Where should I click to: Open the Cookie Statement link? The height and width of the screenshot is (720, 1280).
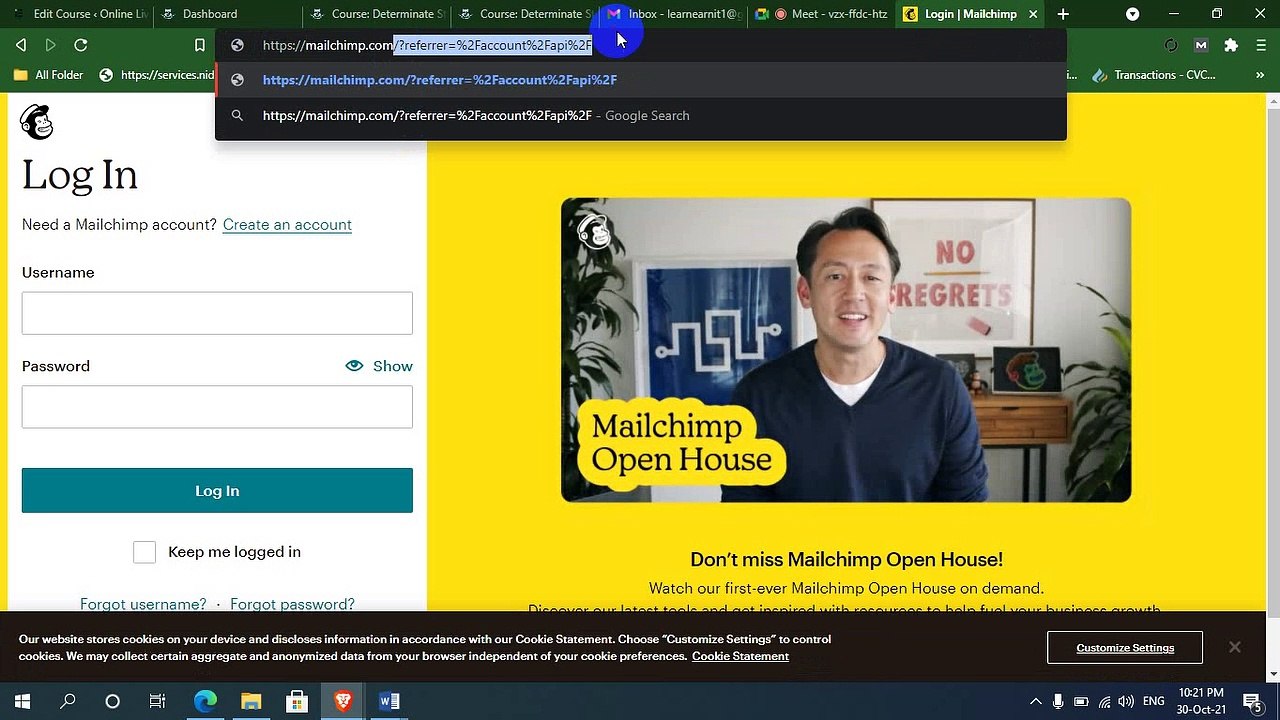740,656
